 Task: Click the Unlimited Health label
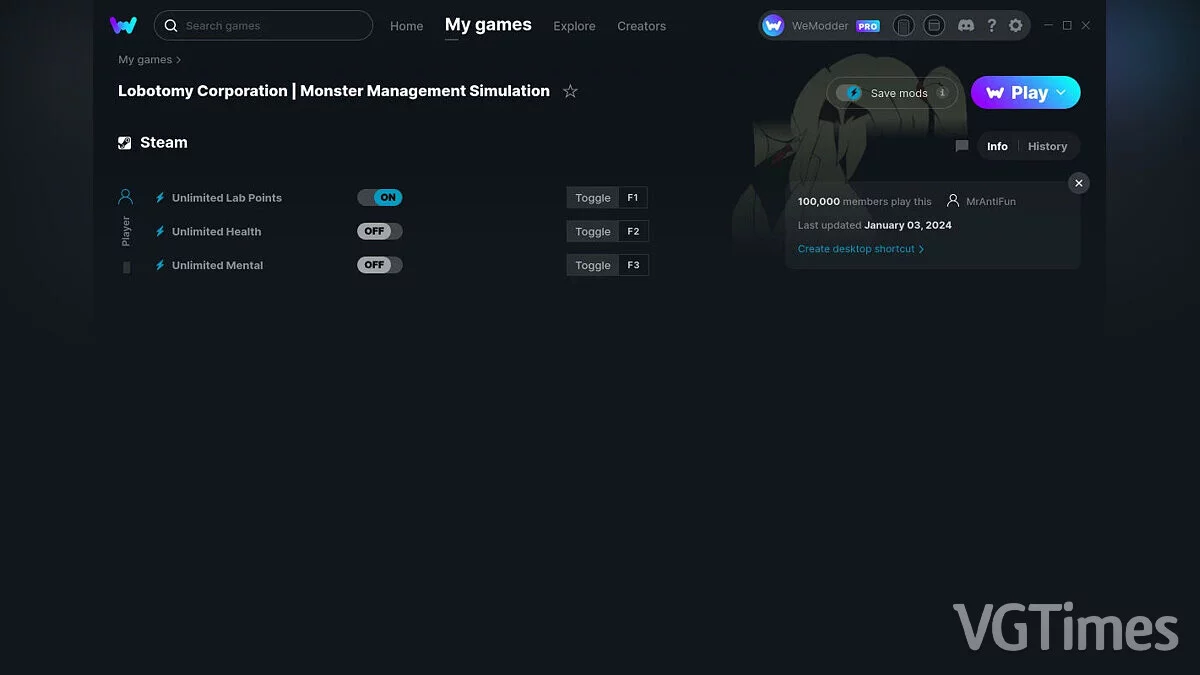coord(216,232)
